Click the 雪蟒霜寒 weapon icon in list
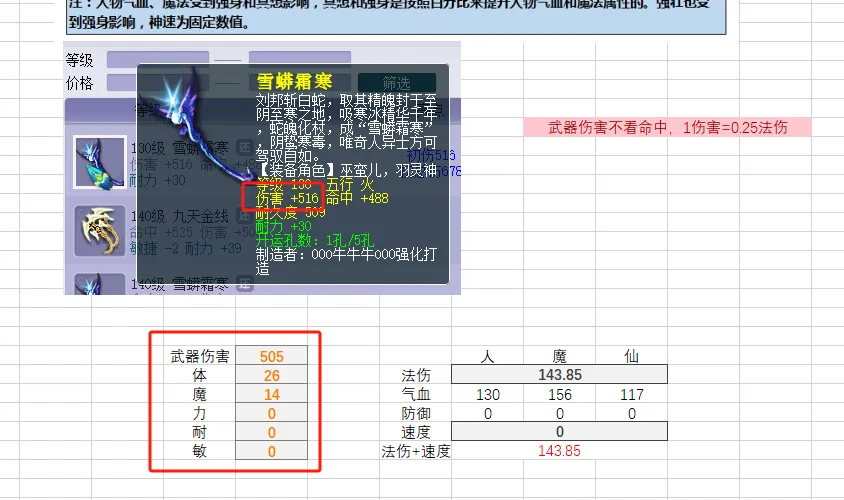This screenshot has height=500, width=844. click(x=99, y=162)
